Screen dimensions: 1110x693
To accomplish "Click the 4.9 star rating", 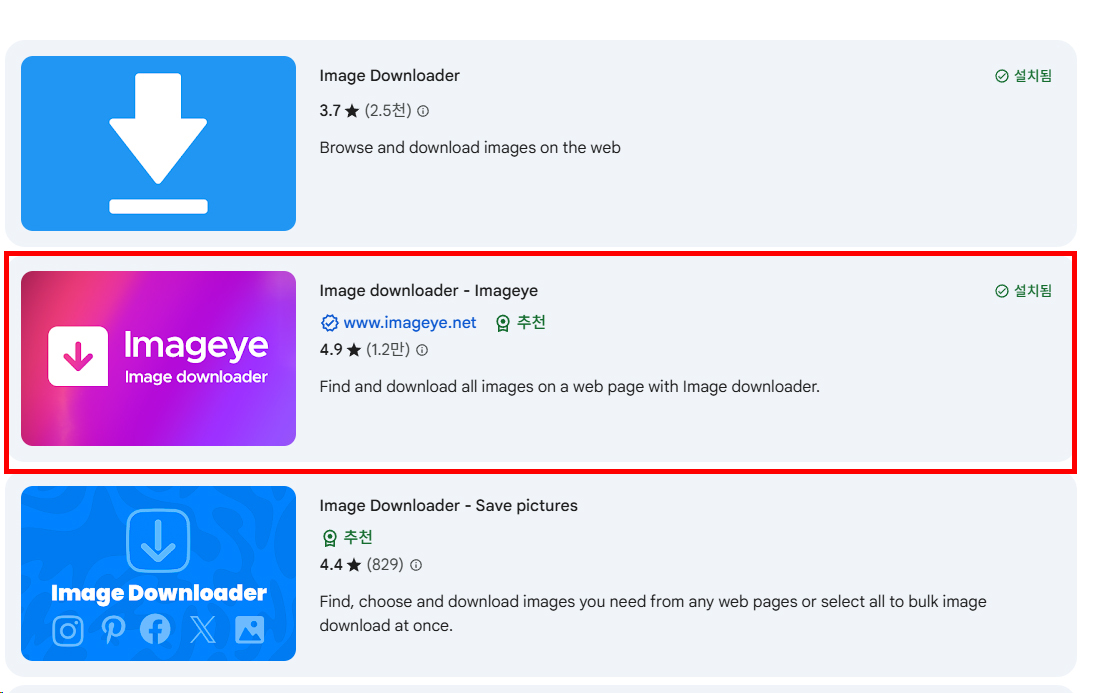I will (341, 350).
